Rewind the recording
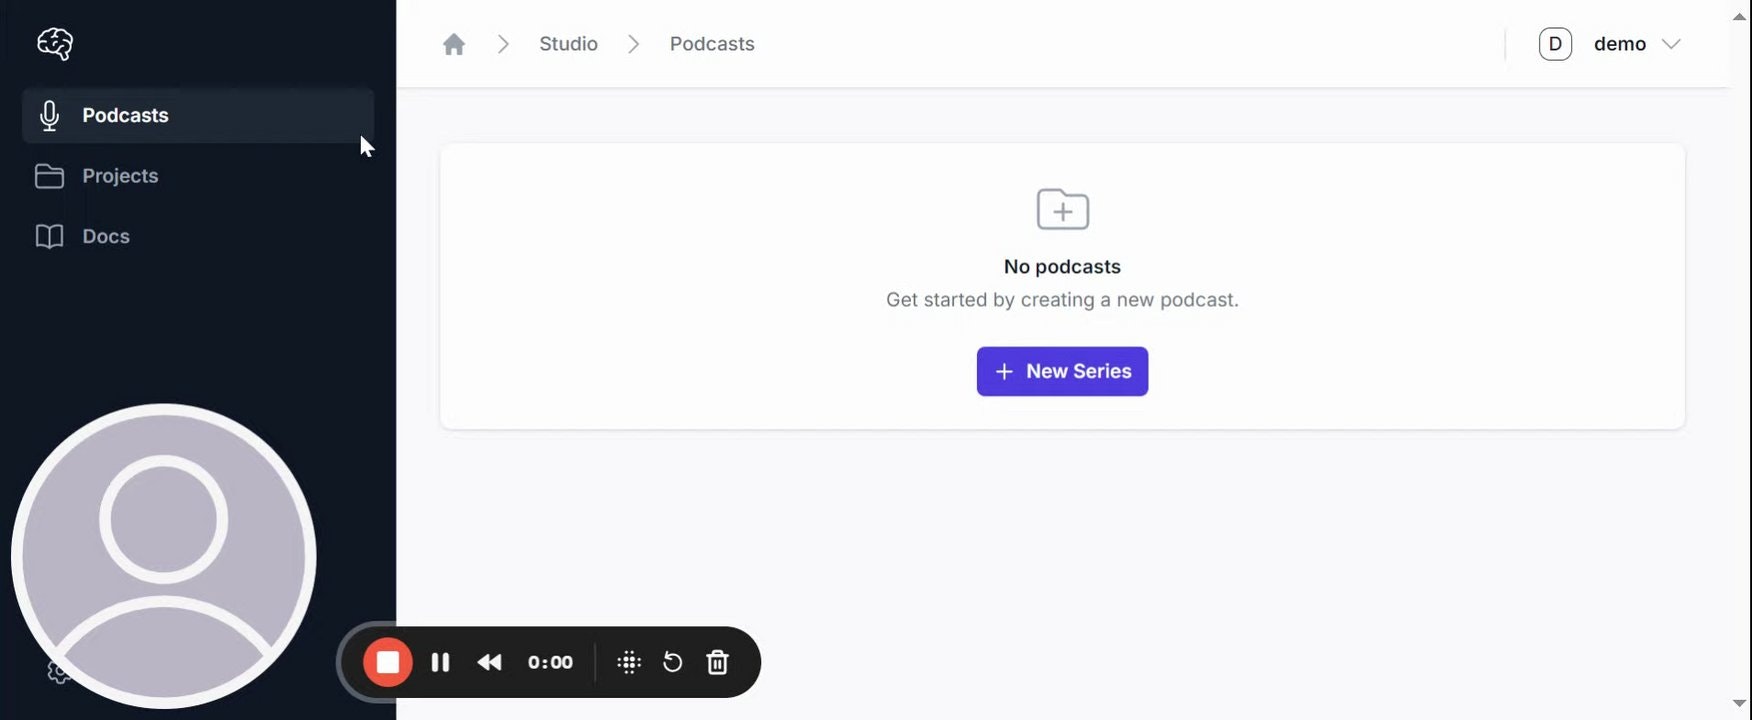Image resolution: width=1752 pixels, height=720 pixels. tap(489, 662)
